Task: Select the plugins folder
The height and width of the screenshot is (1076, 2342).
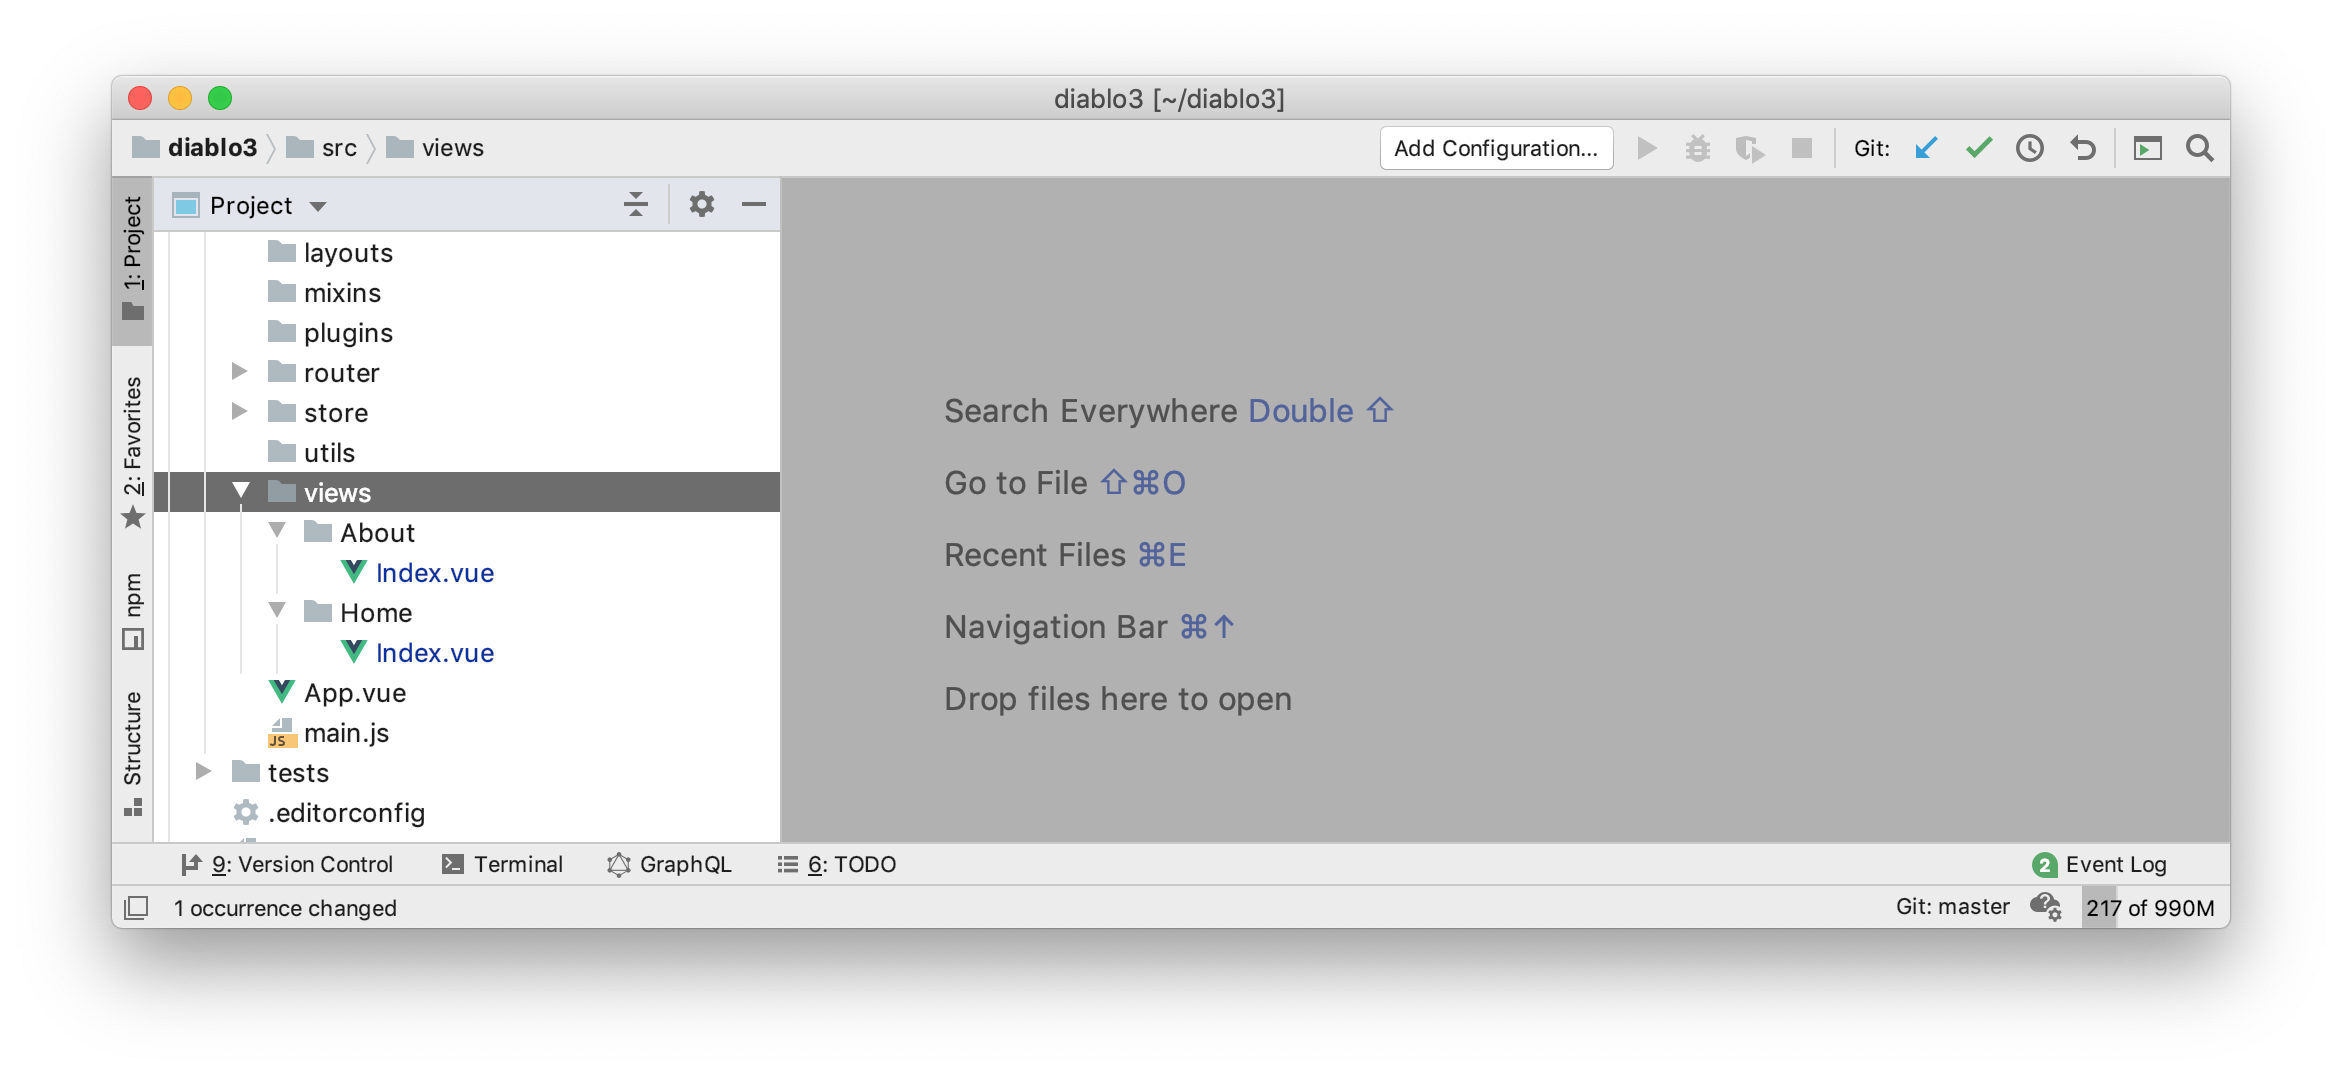Action: pos(331,332)
